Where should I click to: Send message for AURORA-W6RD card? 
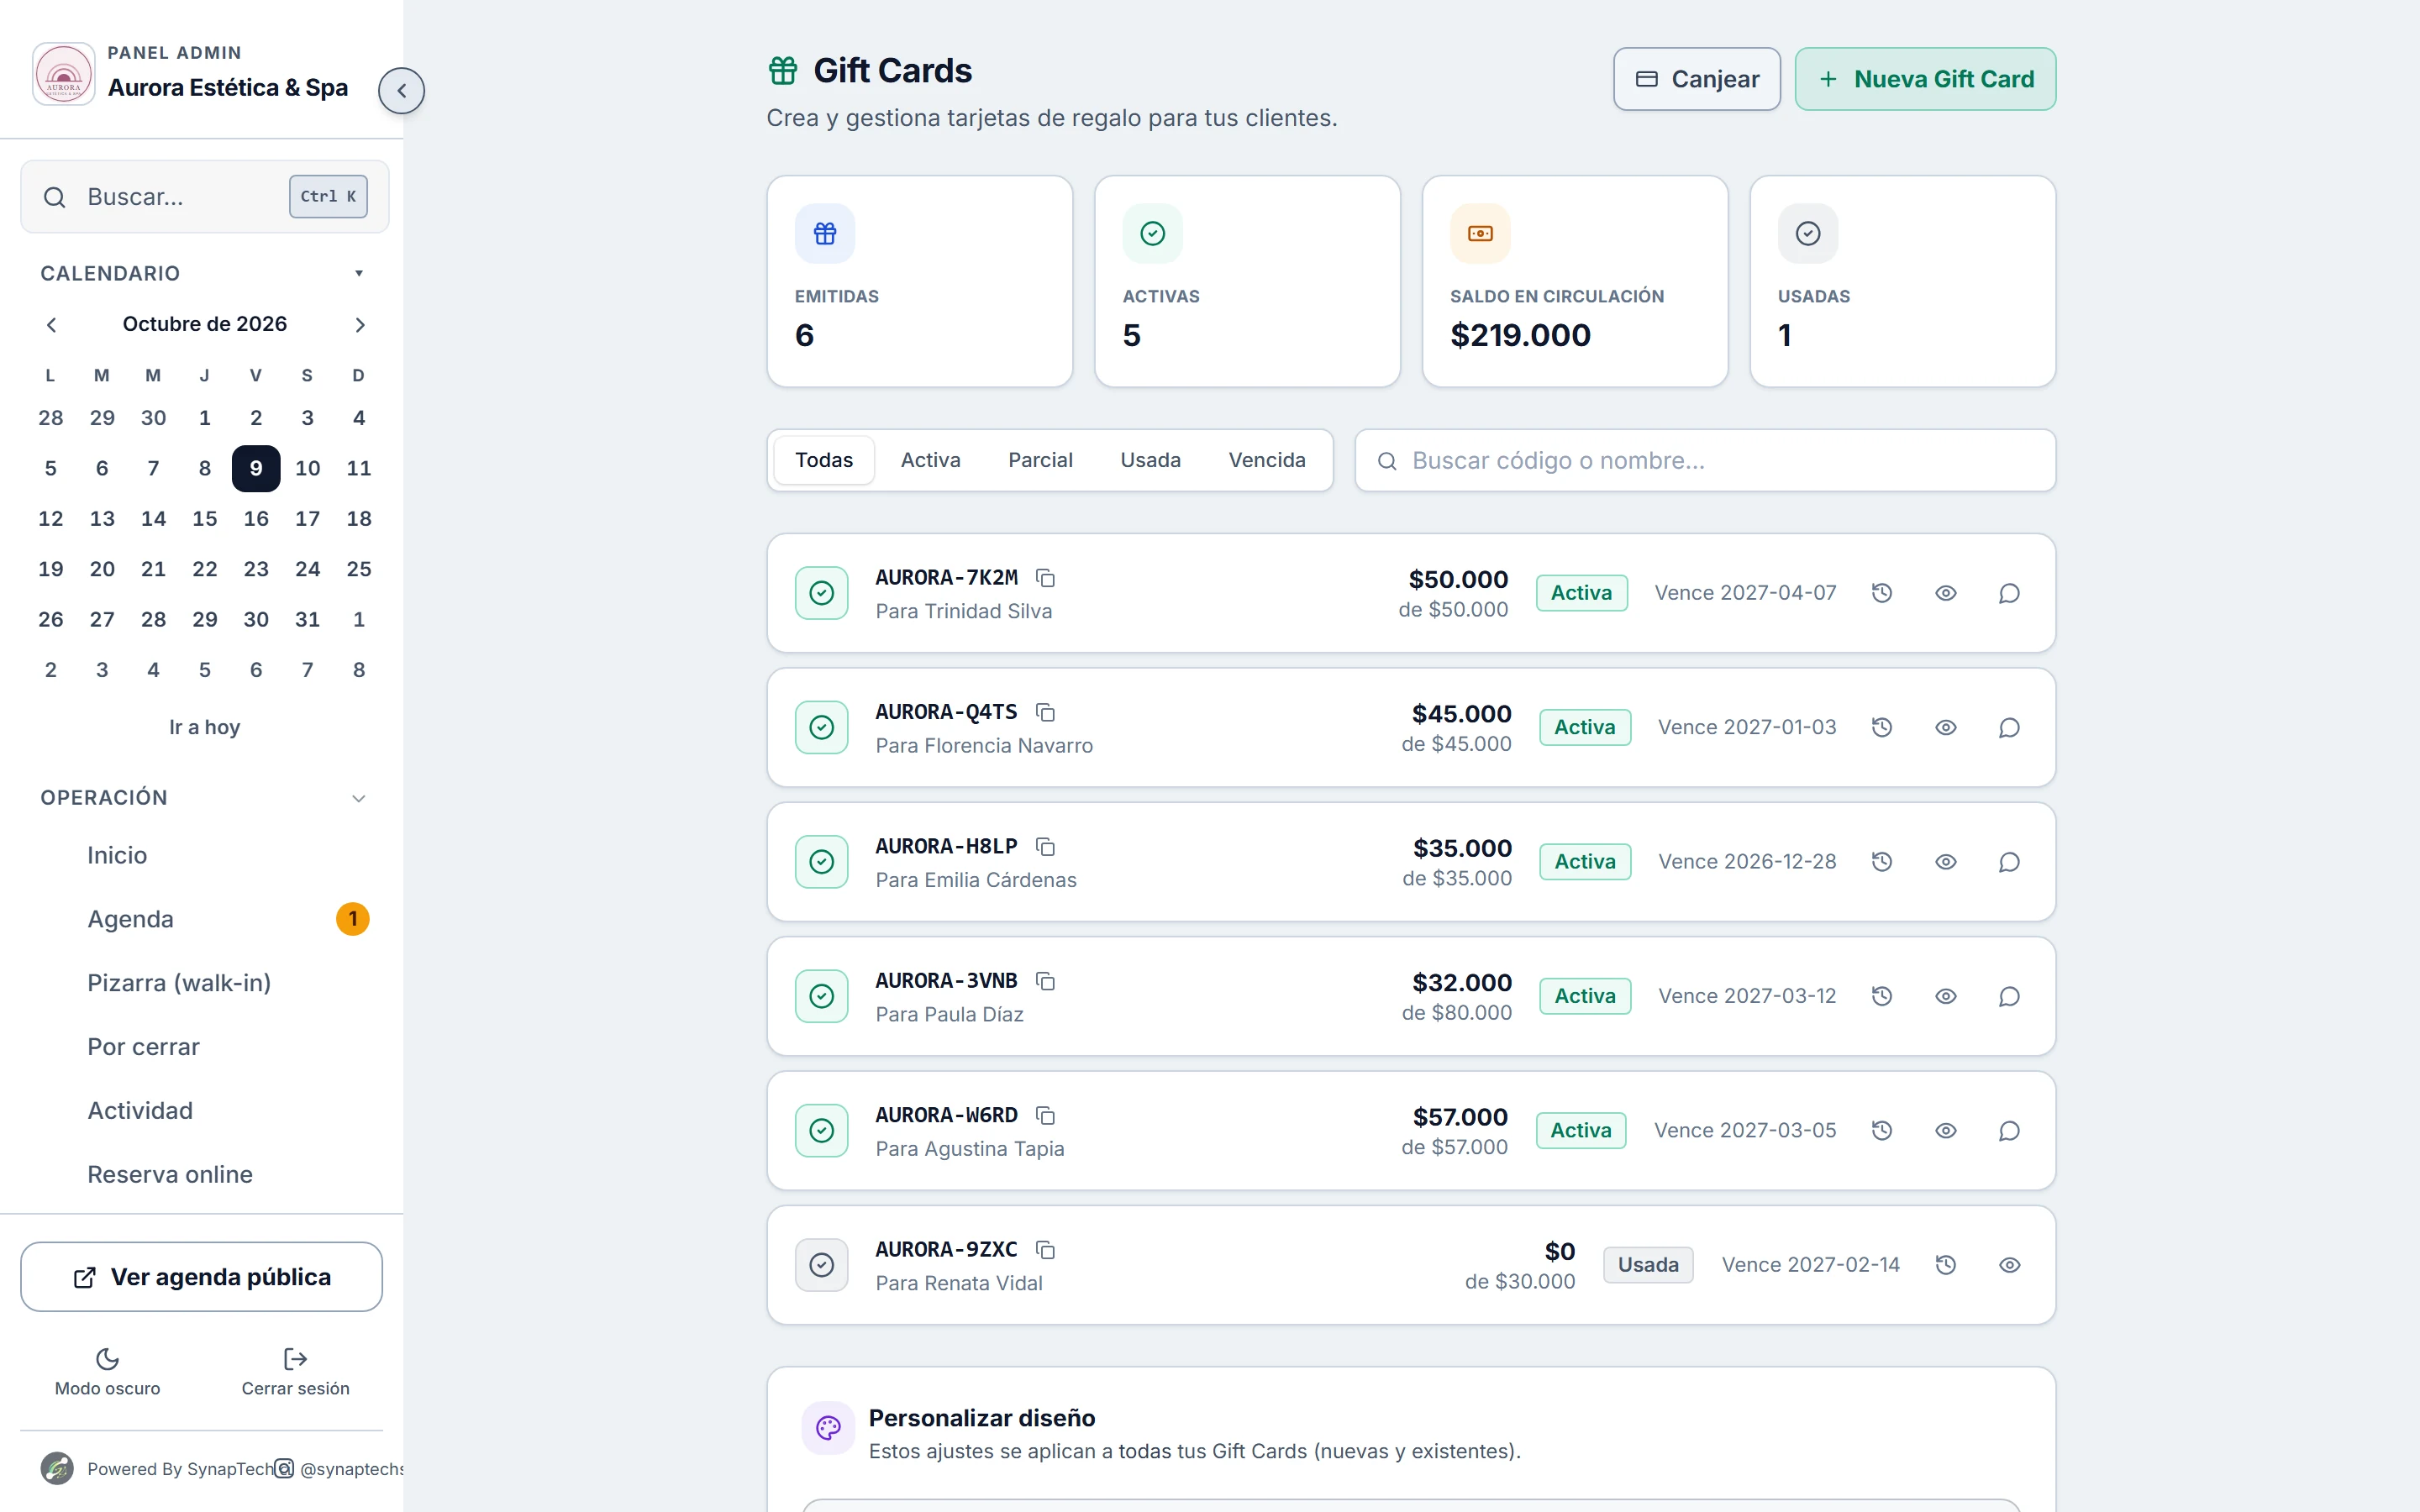(x=2009, y=1130)
